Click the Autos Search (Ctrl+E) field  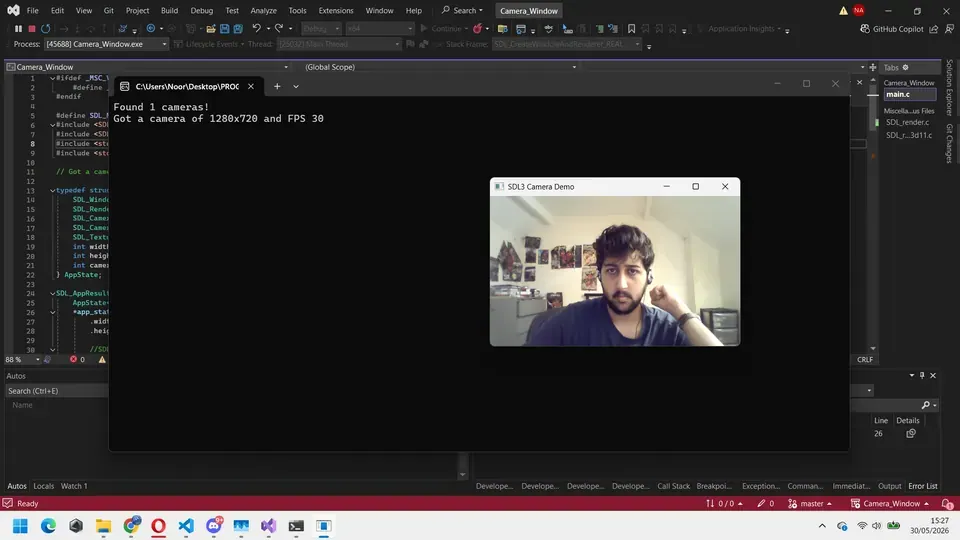56,391
